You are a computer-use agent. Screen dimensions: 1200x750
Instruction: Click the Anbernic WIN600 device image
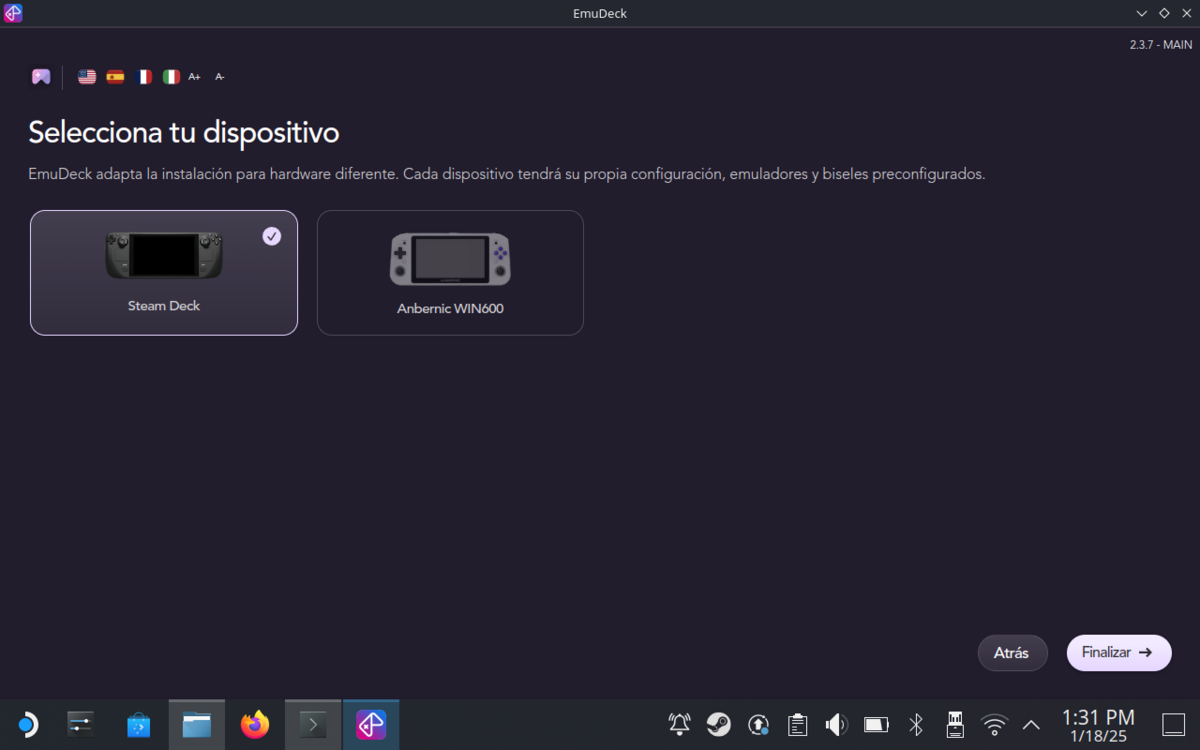pos(450,259)
